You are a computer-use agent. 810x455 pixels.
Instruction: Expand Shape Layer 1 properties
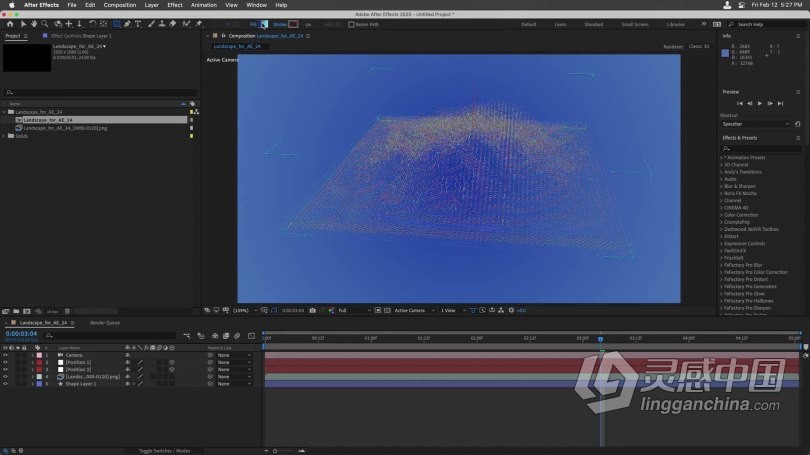(33, 384)
